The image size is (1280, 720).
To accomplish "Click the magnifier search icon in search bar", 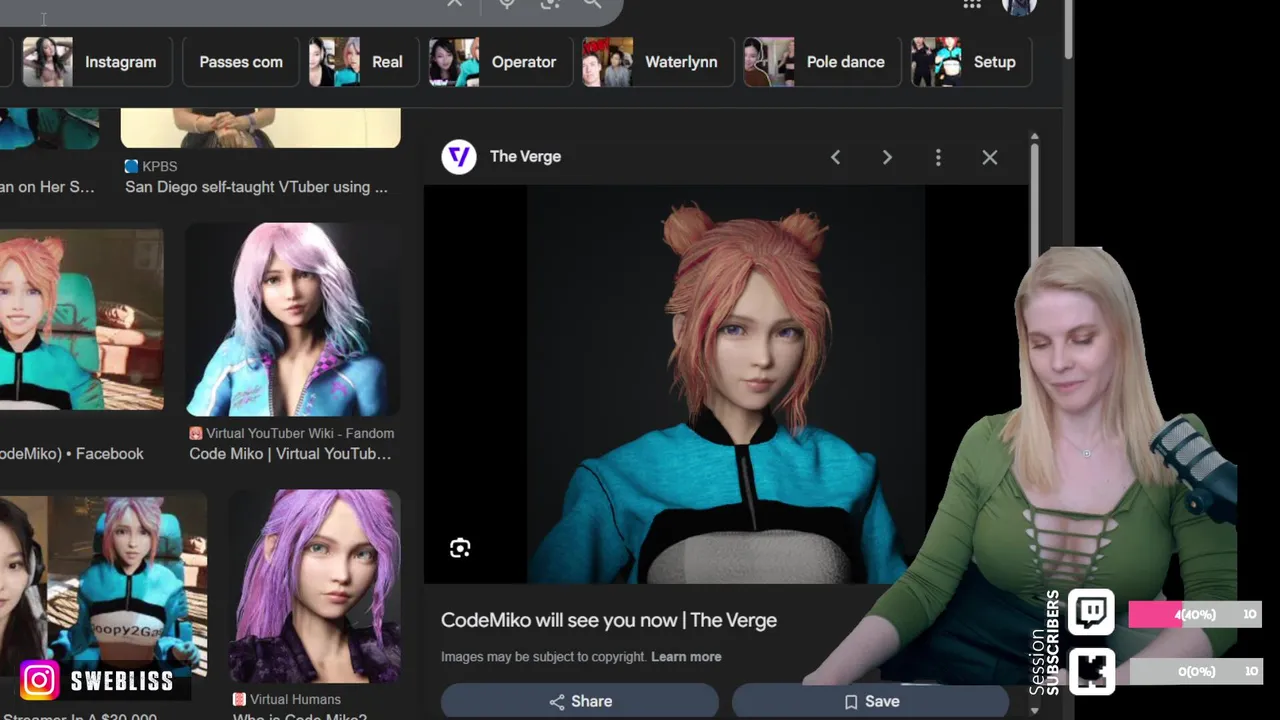I will (x=593, y=4).
